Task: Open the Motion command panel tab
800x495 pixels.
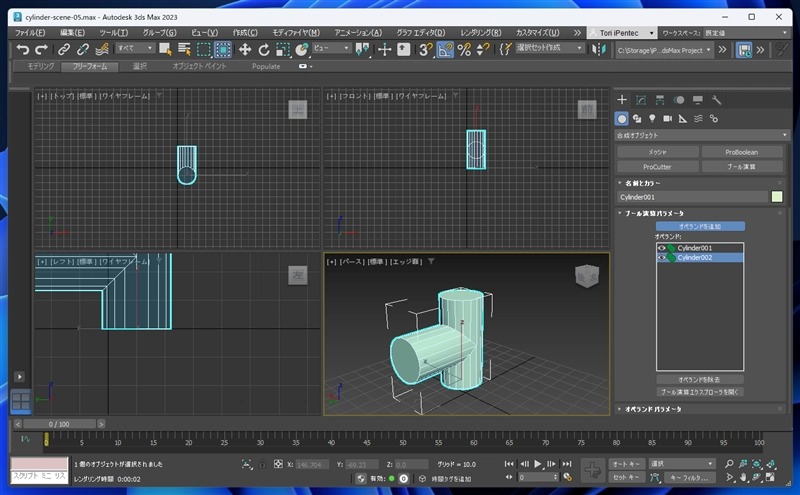Action: tap(679, 100)
